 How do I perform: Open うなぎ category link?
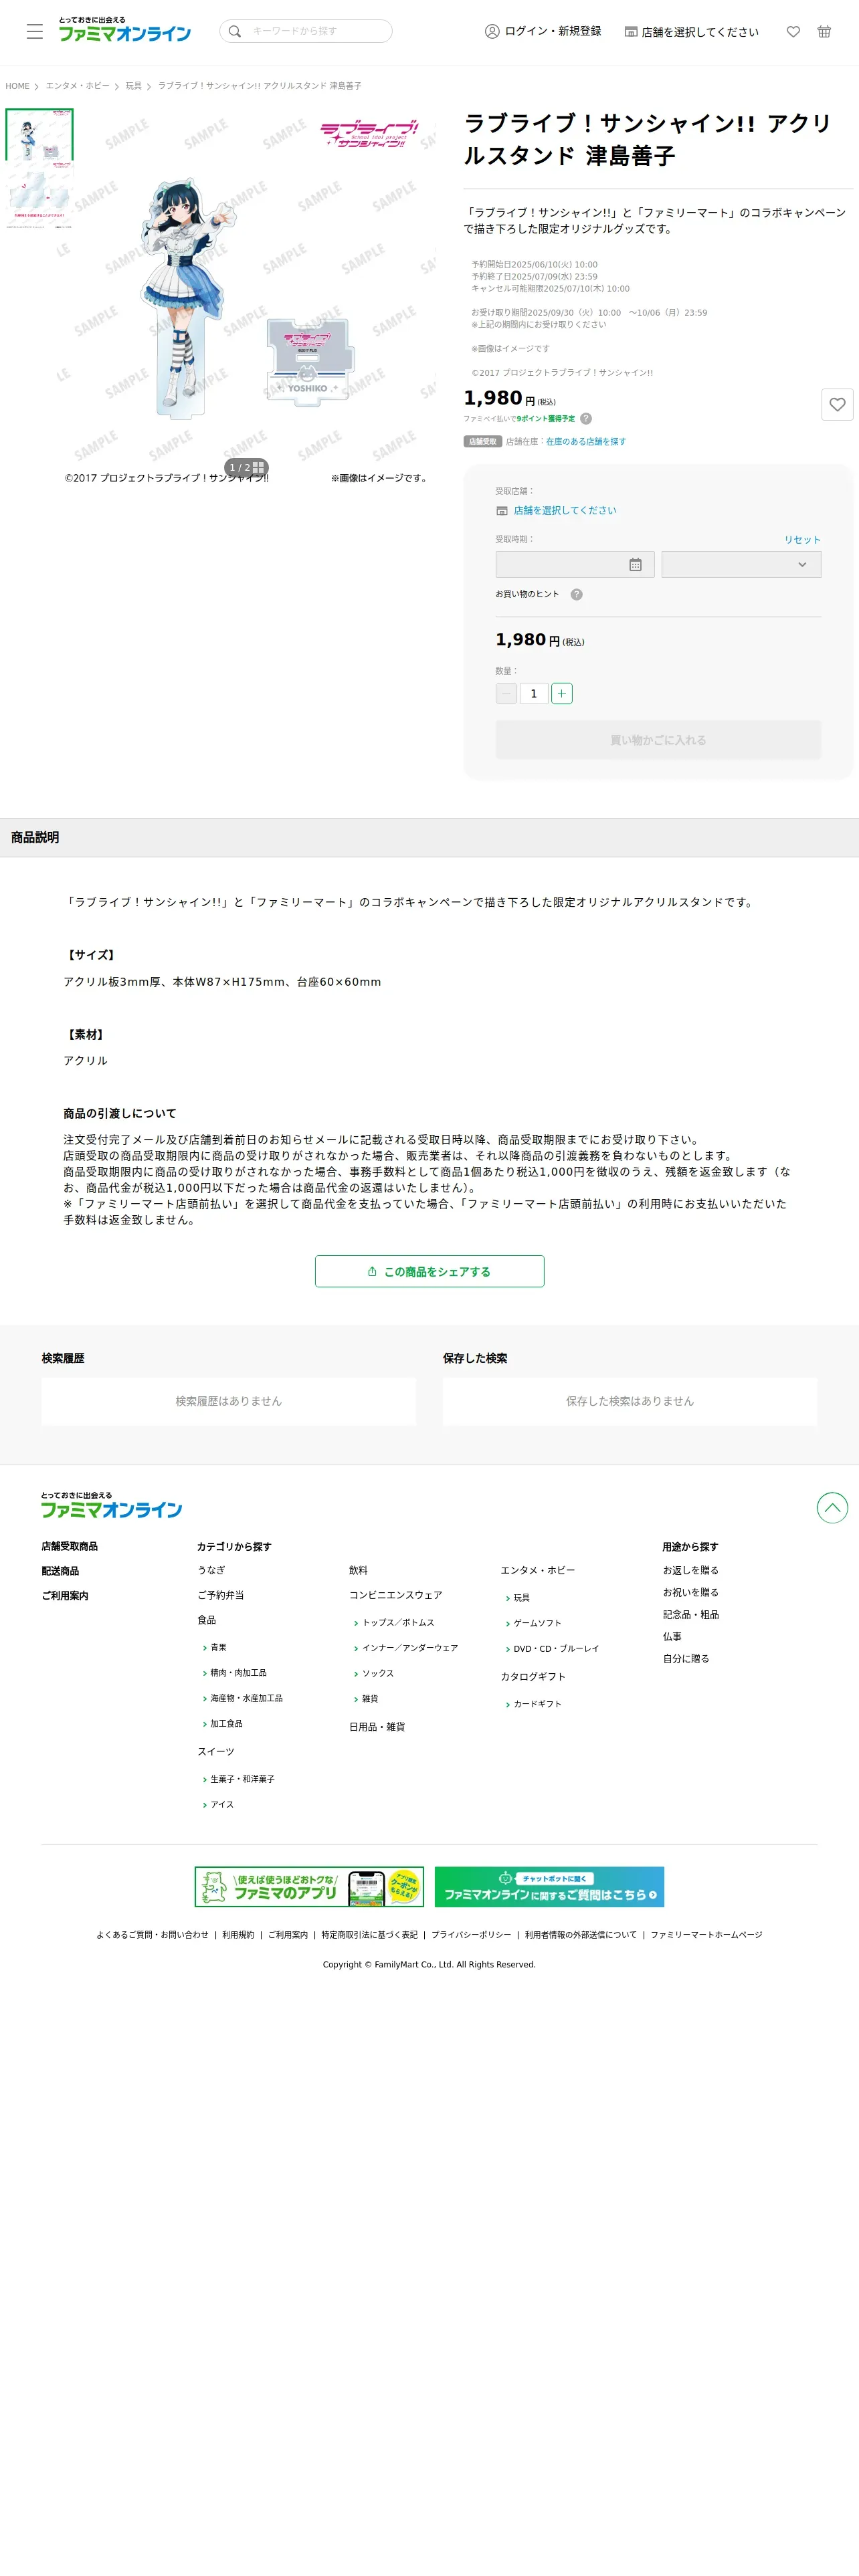(211, 1570)
